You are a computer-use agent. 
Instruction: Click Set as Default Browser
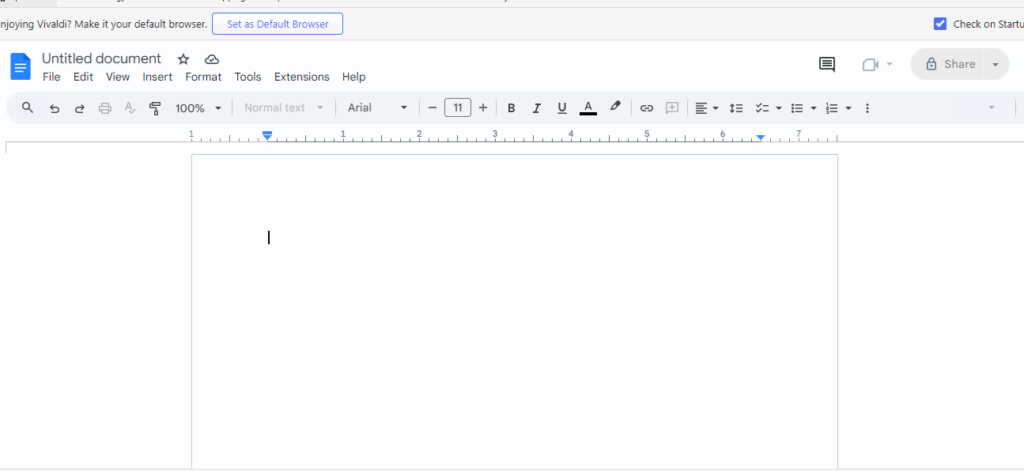(x=277, y=24)
